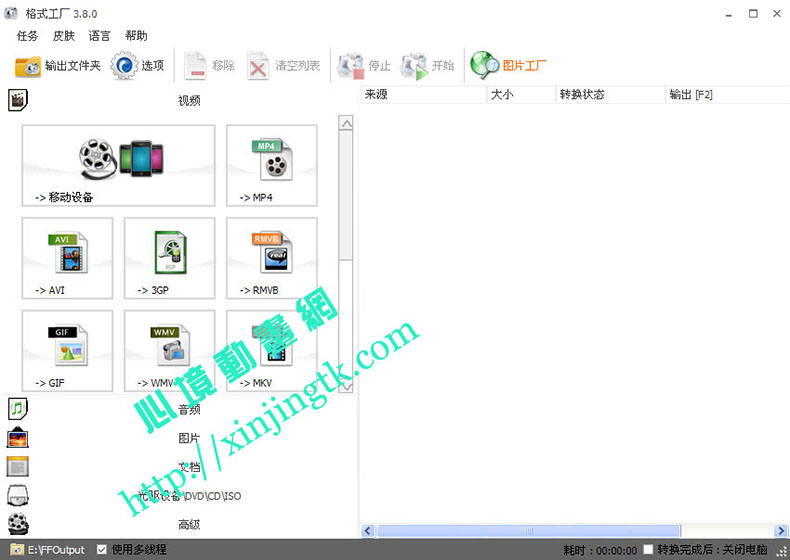Open the 任务 menu
790x560 pixels.
point(27,35)
